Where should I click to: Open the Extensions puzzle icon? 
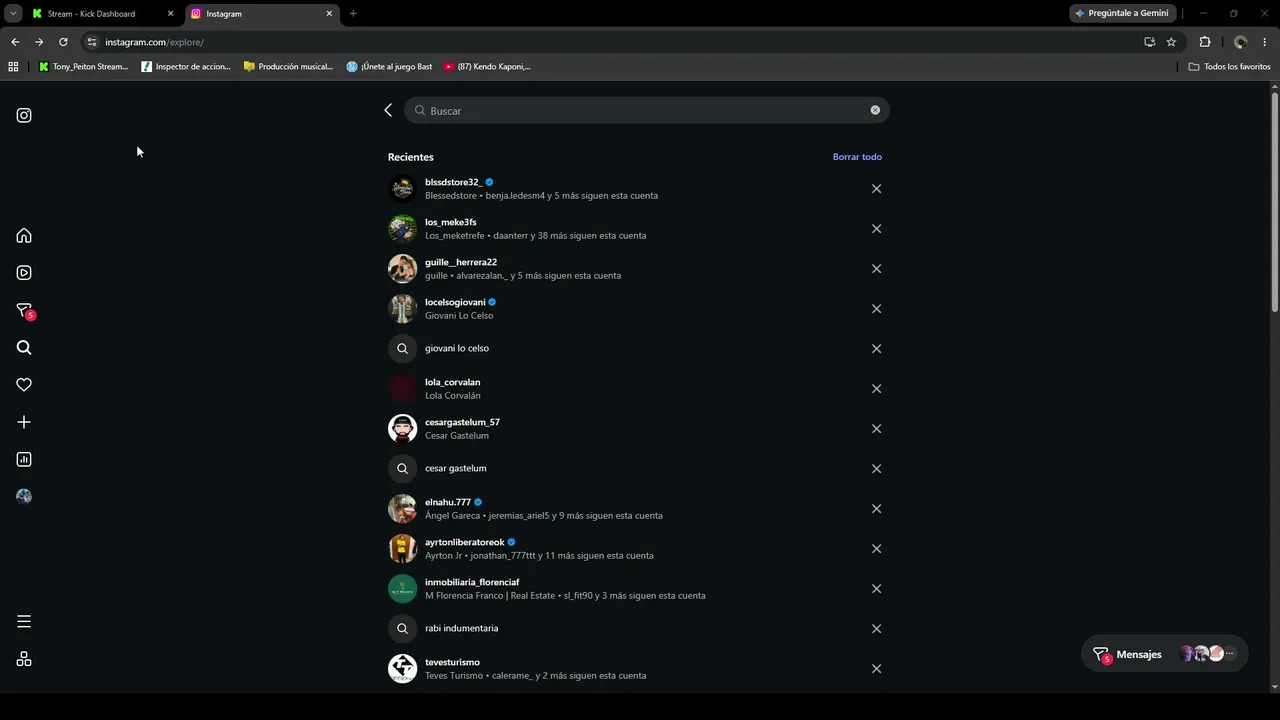(x=1205, y=42)
